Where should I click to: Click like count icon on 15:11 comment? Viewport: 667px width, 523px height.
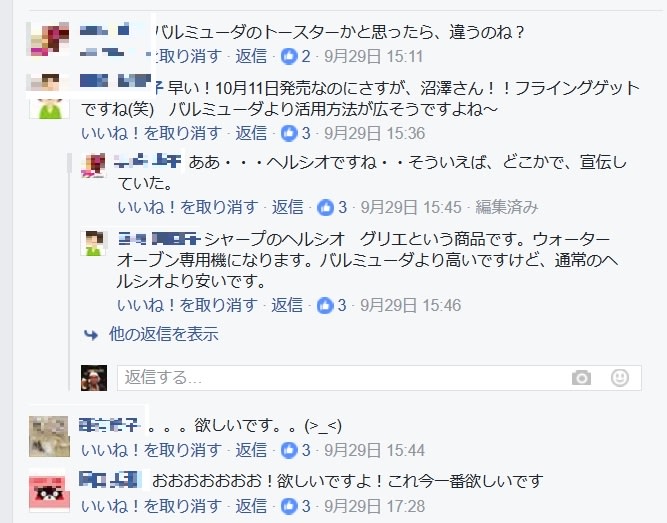coord(289,56)
